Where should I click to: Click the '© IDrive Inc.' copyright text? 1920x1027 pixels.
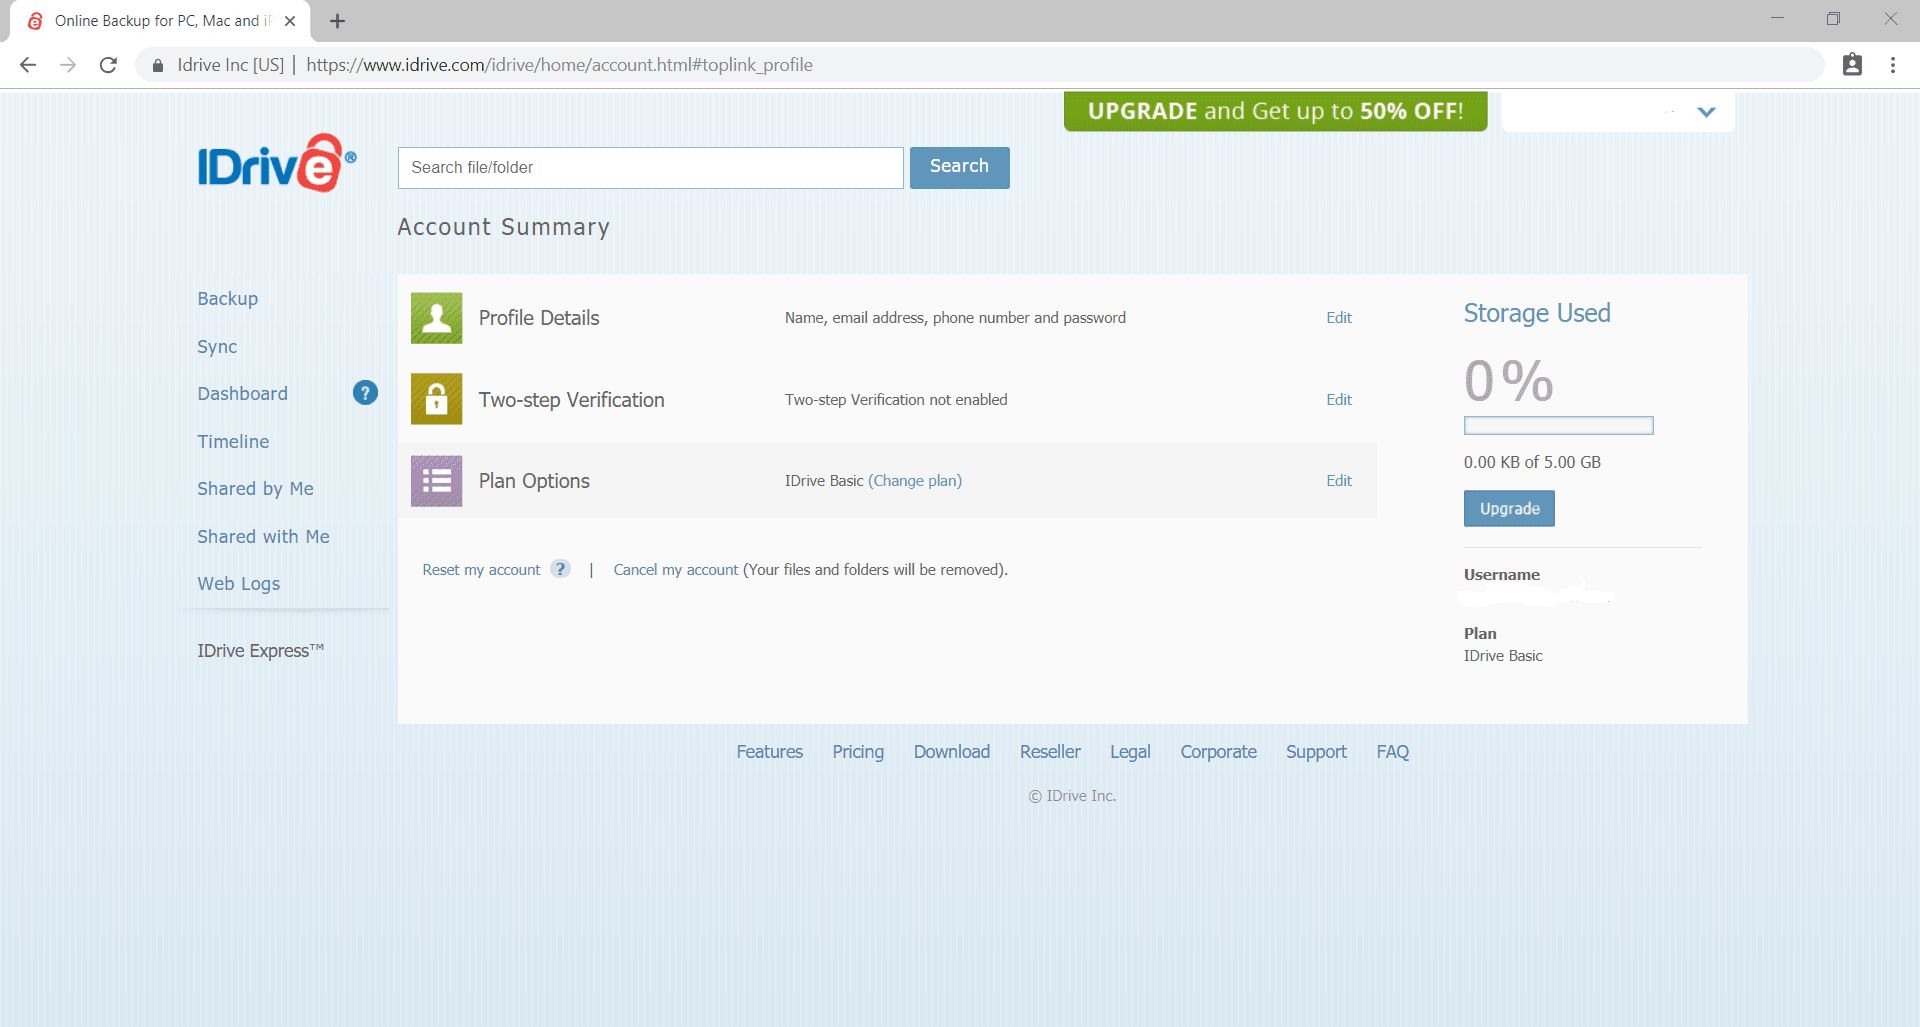click(1072, 796)
